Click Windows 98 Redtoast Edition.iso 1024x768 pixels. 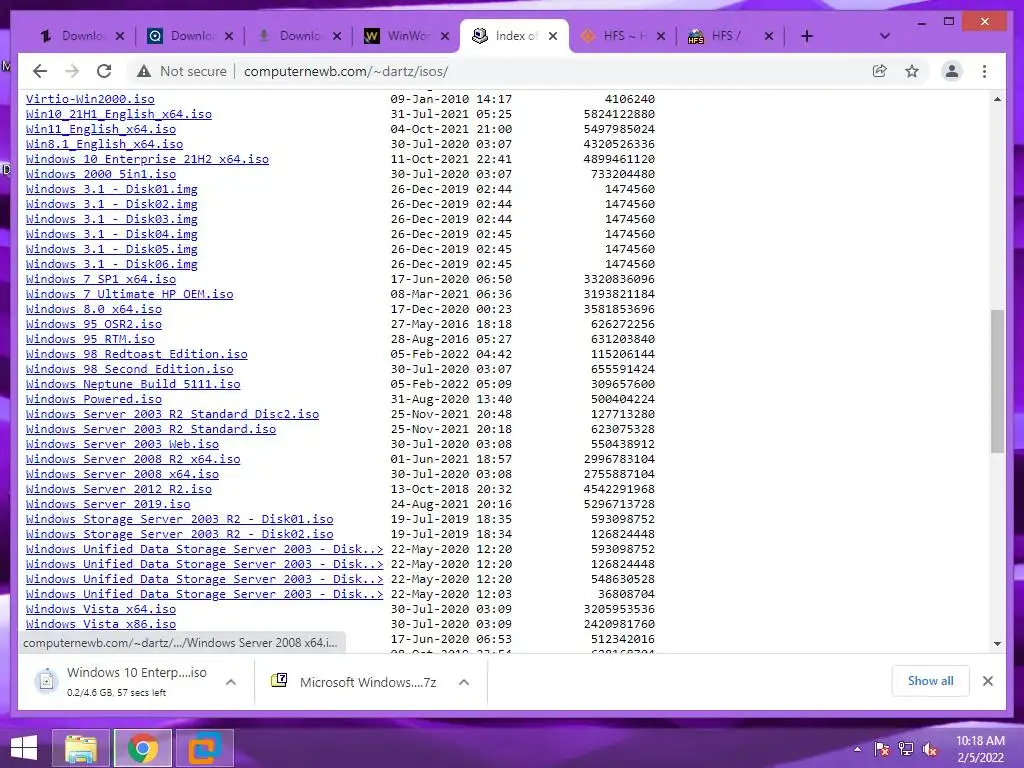pyautogui.click(x=136, y=355)
